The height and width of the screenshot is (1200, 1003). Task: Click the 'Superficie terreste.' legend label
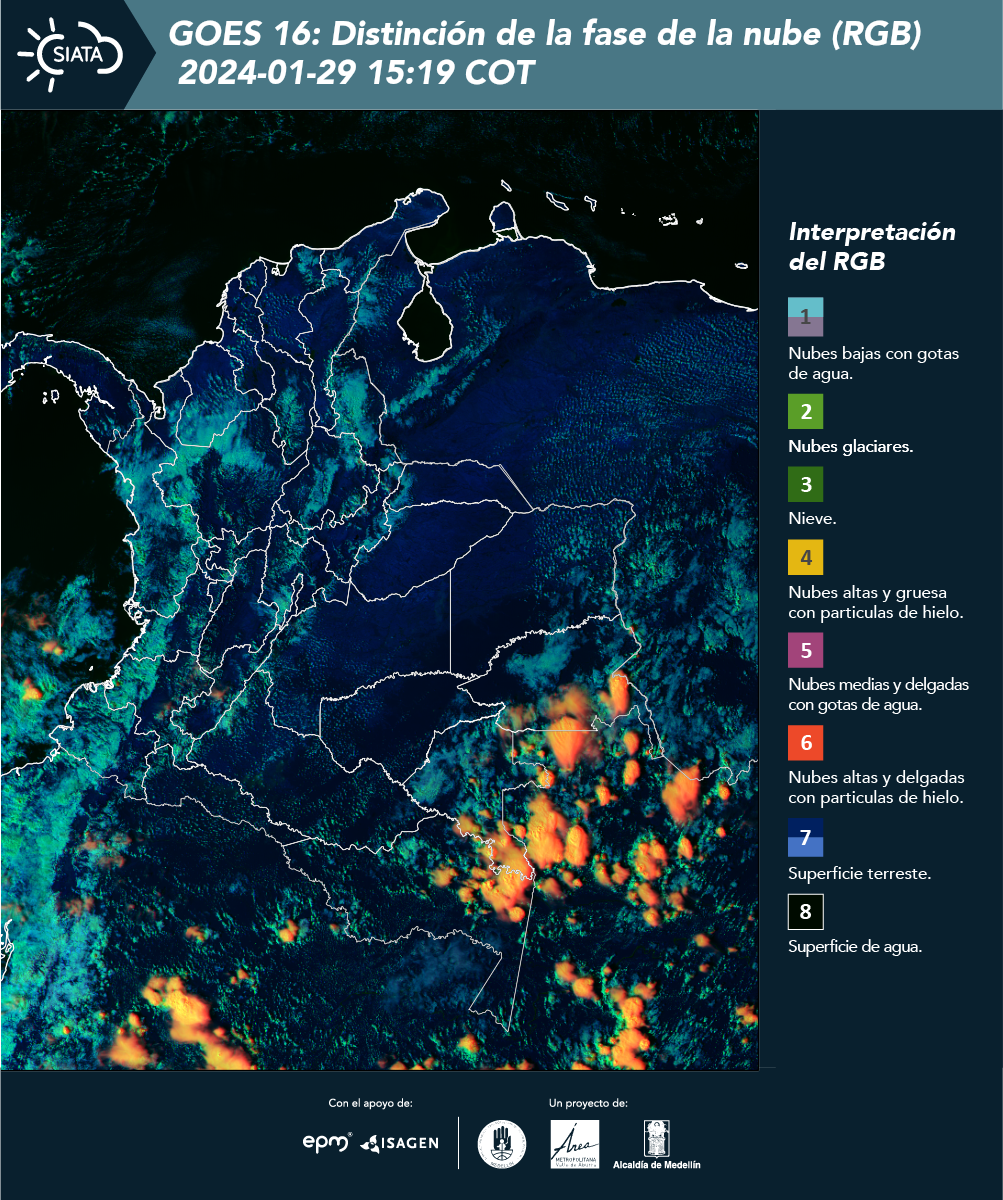[860, 874]
